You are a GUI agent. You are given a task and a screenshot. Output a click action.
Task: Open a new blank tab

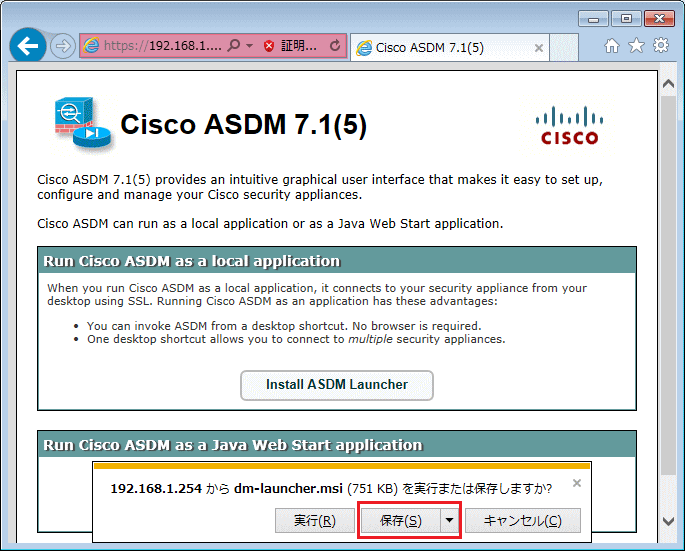point(564,48)
